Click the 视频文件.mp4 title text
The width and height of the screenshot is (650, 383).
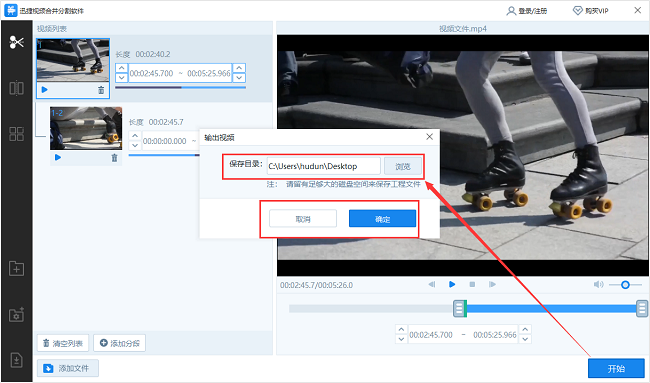[463, 29]
